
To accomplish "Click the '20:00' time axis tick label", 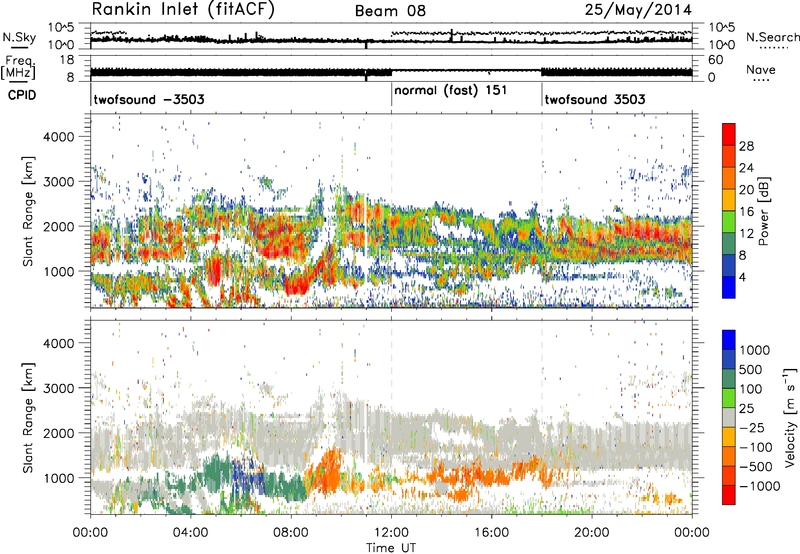I will tap(592, 533).
